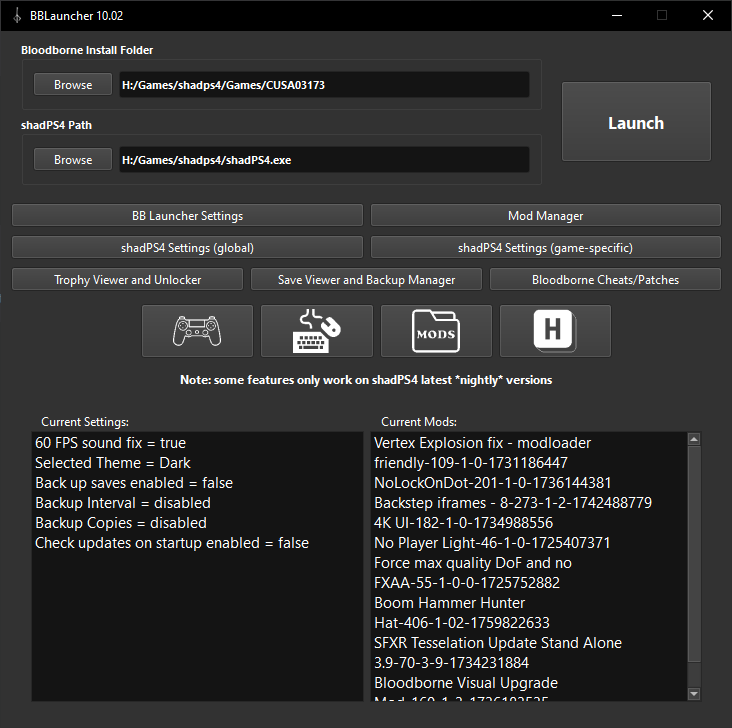The width and height of the screenshot is (732, 728).
Task: Open the controller configuration icon
Action: (197, 331)
